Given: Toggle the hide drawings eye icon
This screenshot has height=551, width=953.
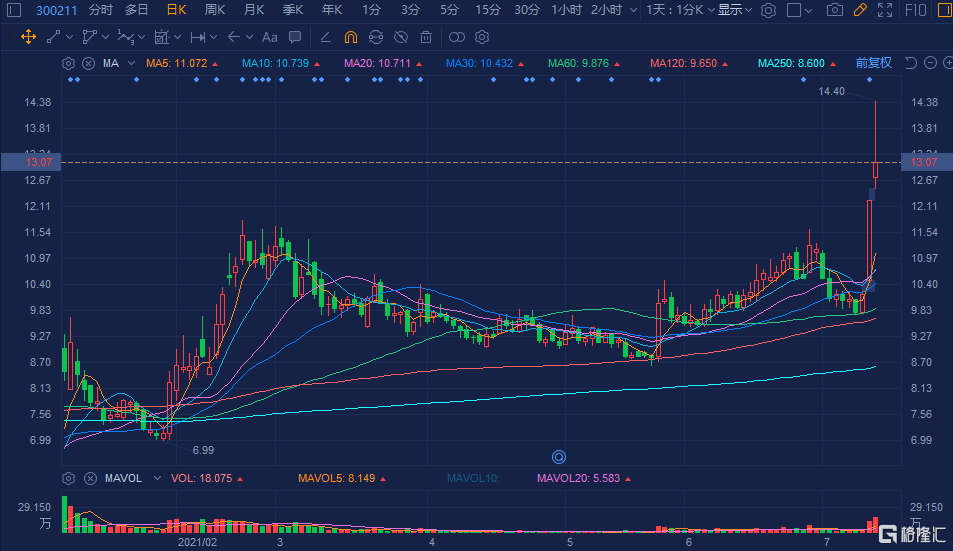Looking at the screenshot, I should (400, 37).
